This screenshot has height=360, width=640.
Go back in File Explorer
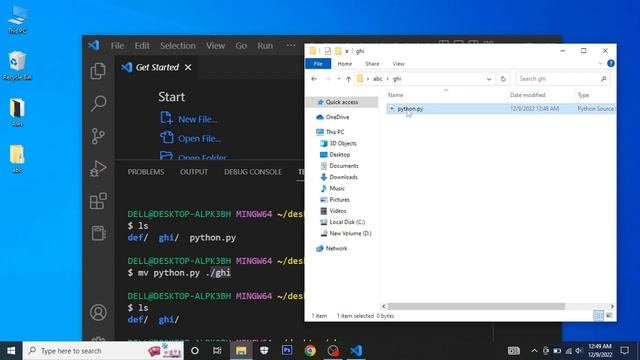click(314, 79)
